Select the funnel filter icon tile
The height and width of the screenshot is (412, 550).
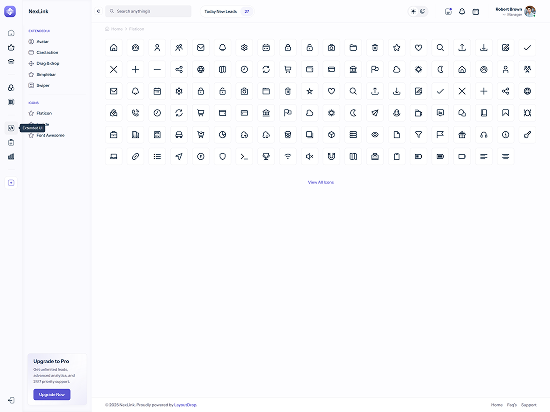tap(418, 135)
